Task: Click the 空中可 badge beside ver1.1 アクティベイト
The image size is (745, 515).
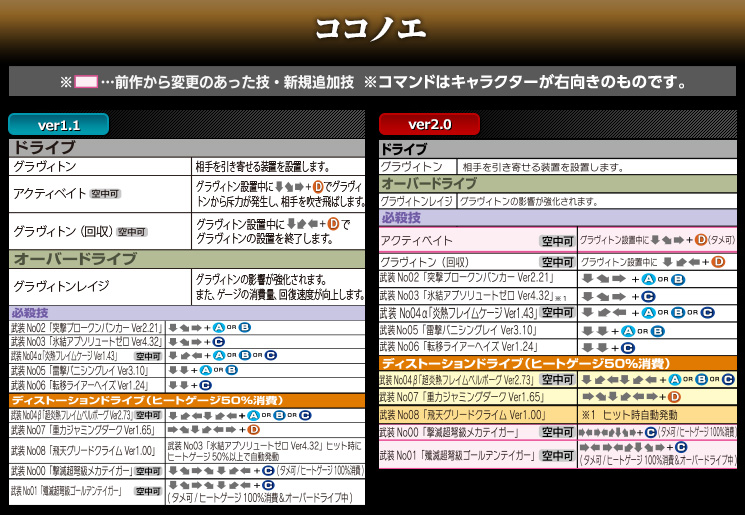Action: tap(105, 194)
